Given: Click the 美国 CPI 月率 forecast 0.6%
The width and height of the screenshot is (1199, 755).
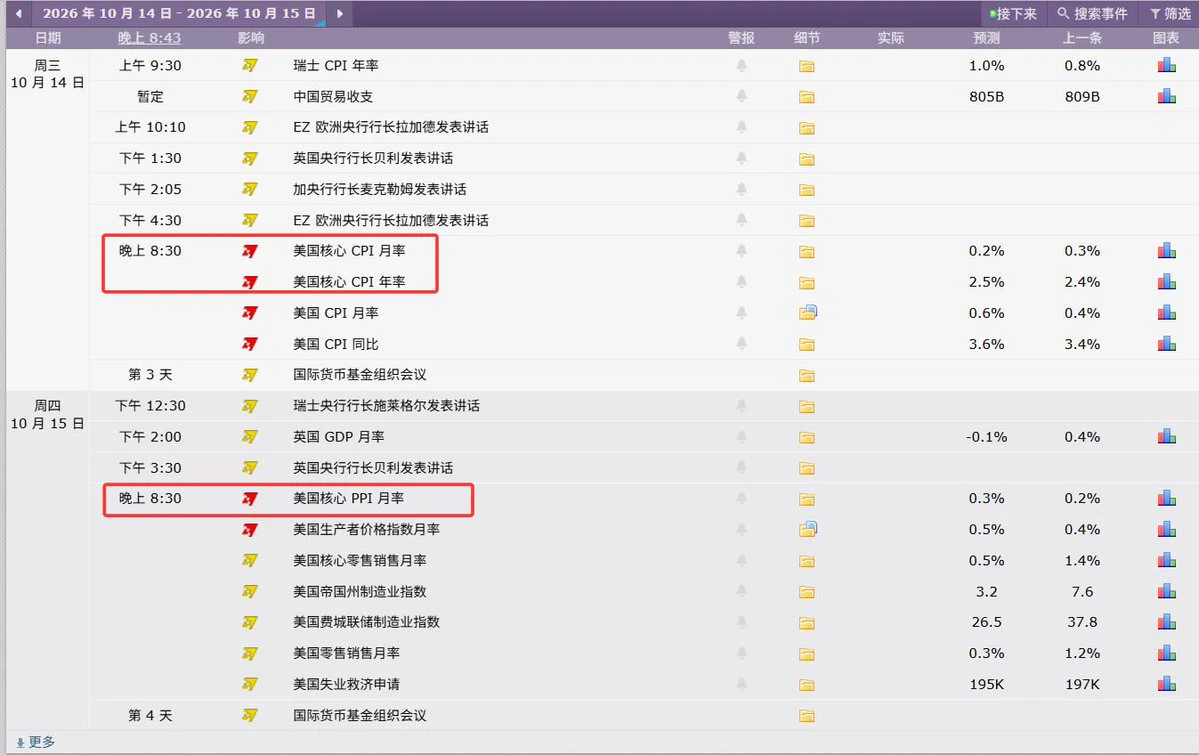Looking at the screenshot, I should [986, 314].
